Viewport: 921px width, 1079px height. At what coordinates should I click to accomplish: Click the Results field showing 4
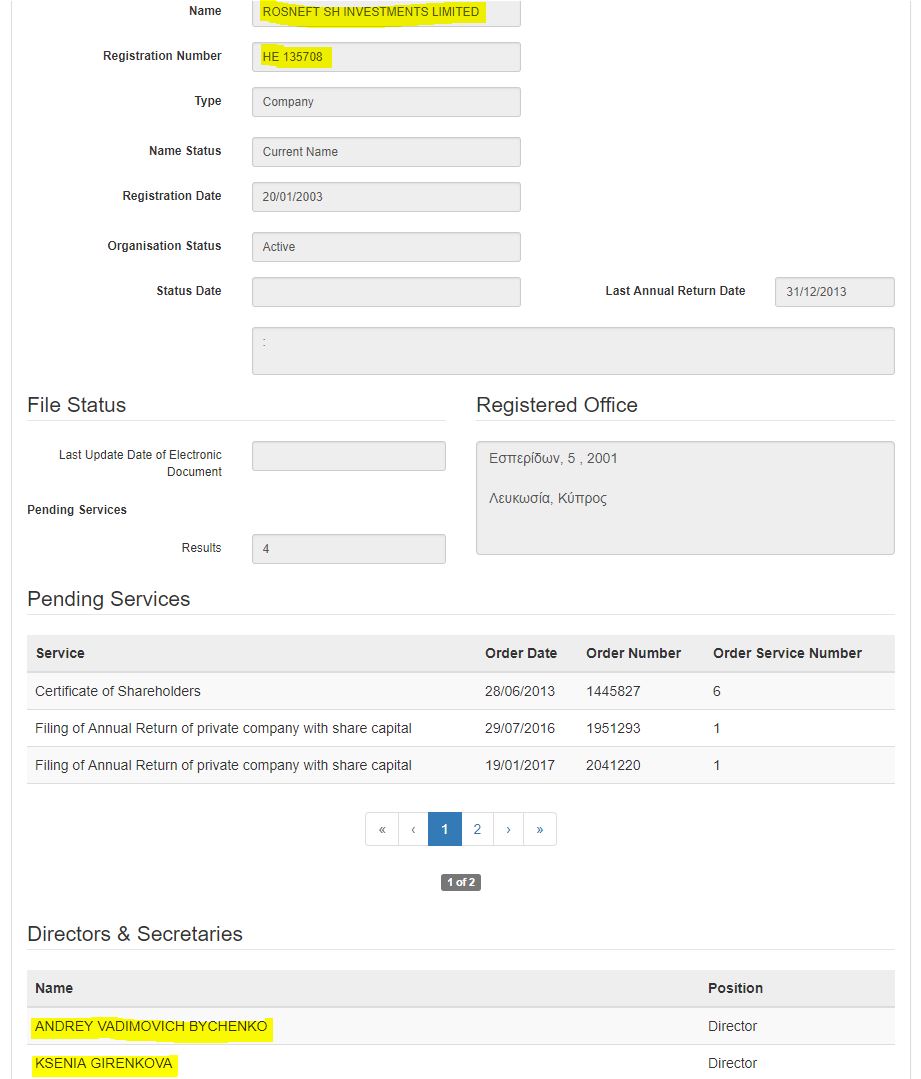[348, 549]
